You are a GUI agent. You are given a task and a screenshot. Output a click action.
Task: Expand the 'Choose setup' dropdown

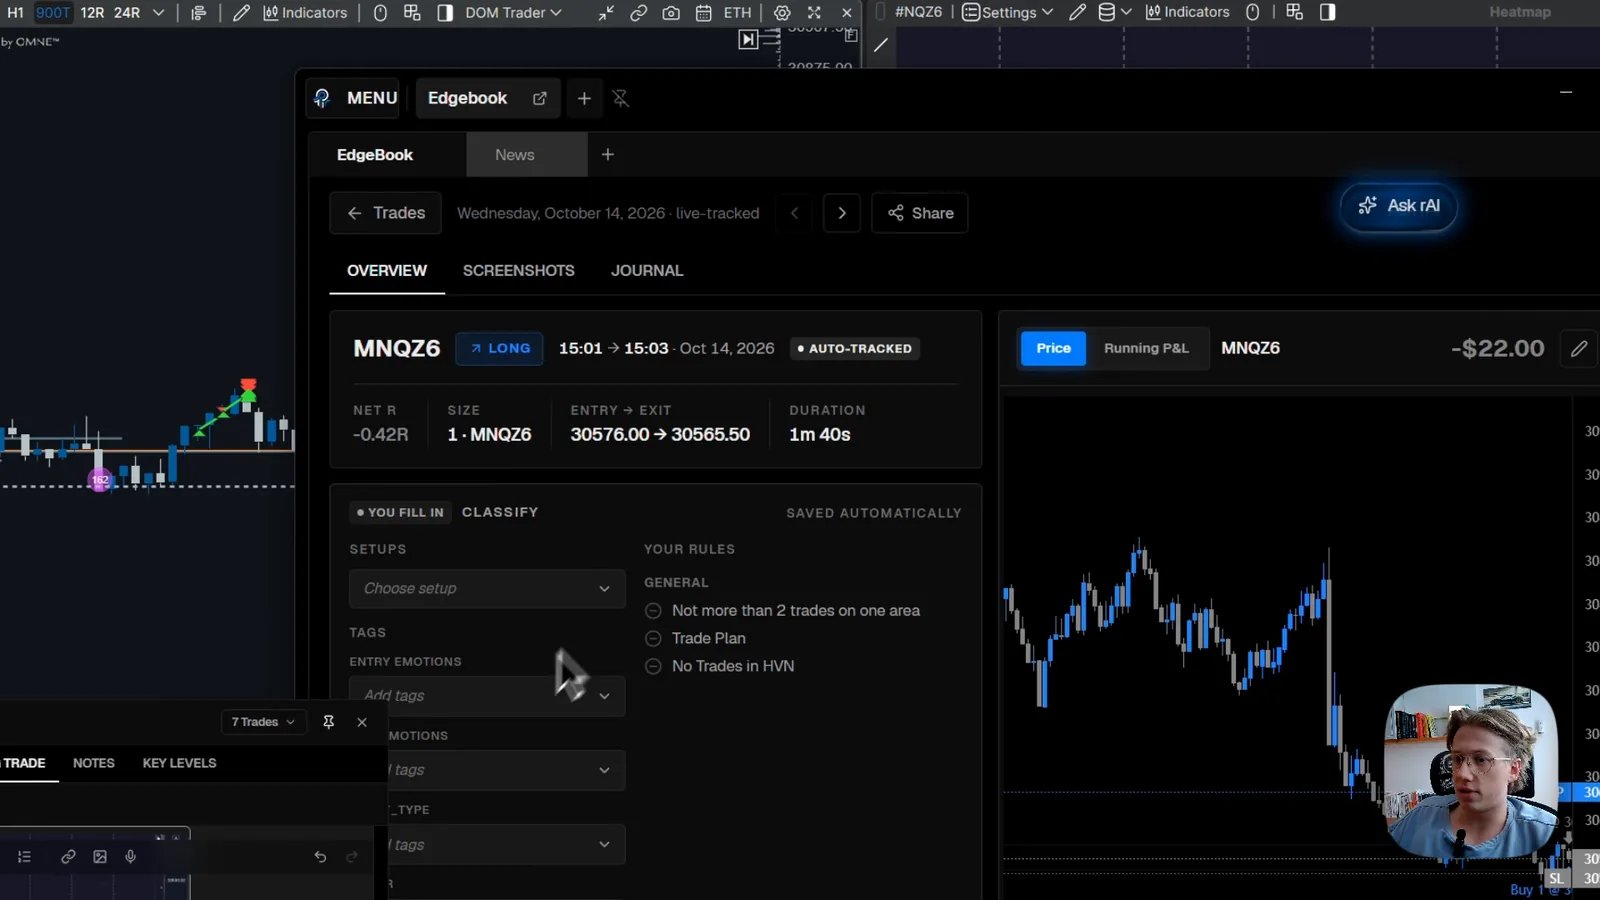(487, 589)
